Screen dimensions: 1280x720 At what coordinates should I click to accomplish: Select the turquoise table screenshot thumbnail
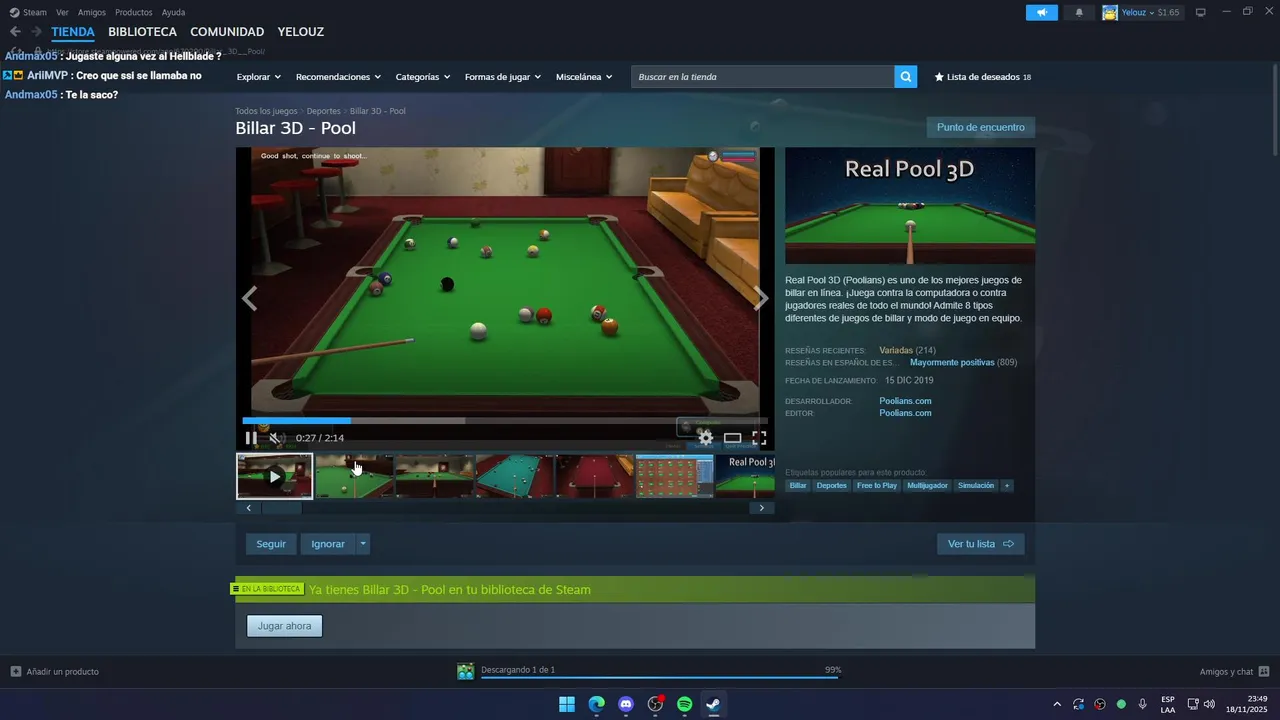(514, 476)
